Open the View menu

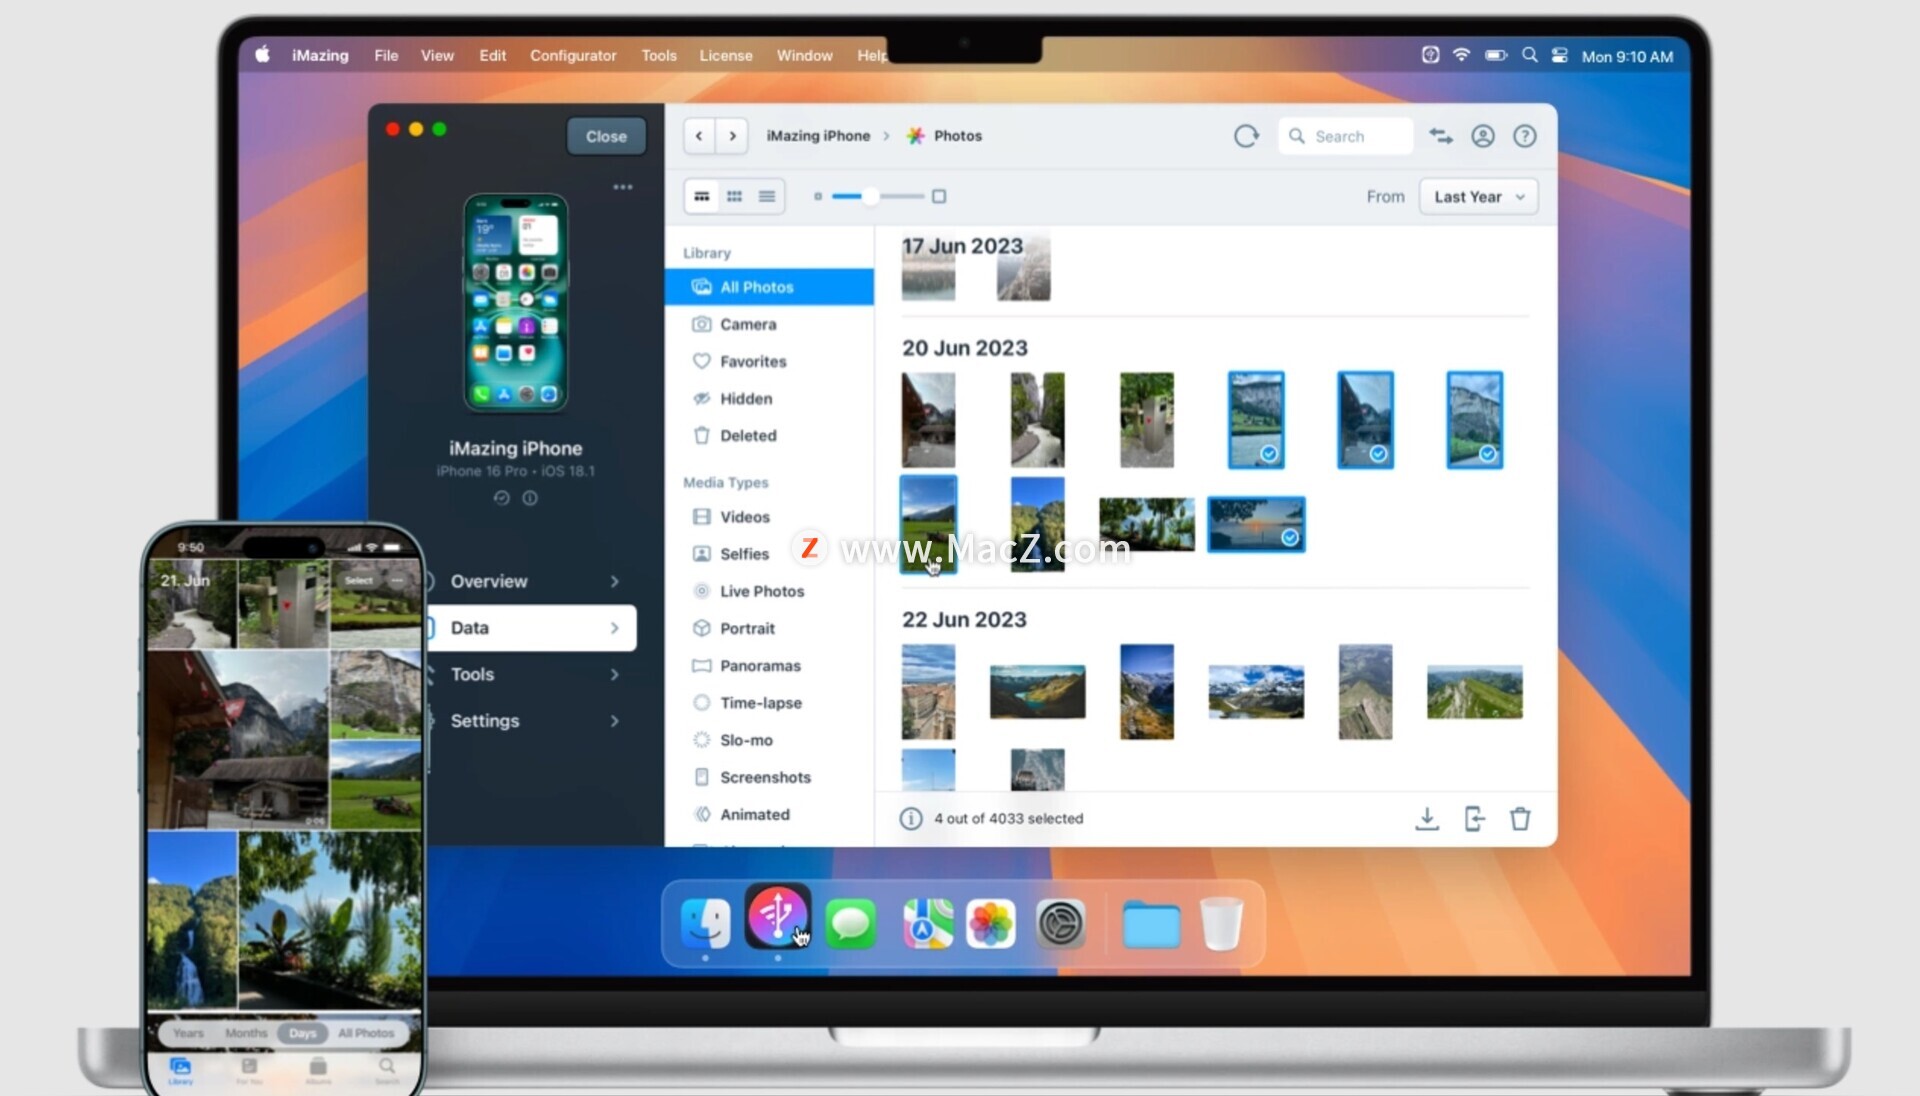[437, 56]
